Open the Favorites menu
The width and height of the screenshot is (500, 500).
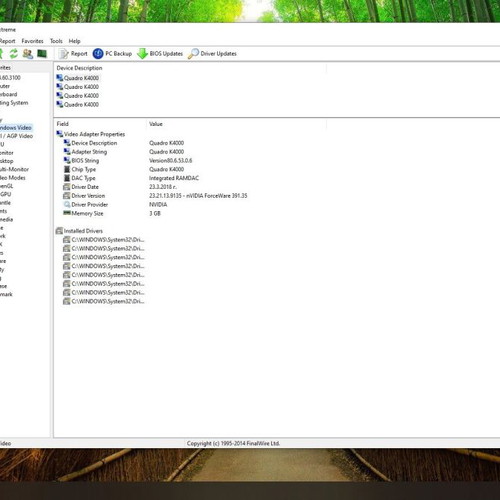32,41
